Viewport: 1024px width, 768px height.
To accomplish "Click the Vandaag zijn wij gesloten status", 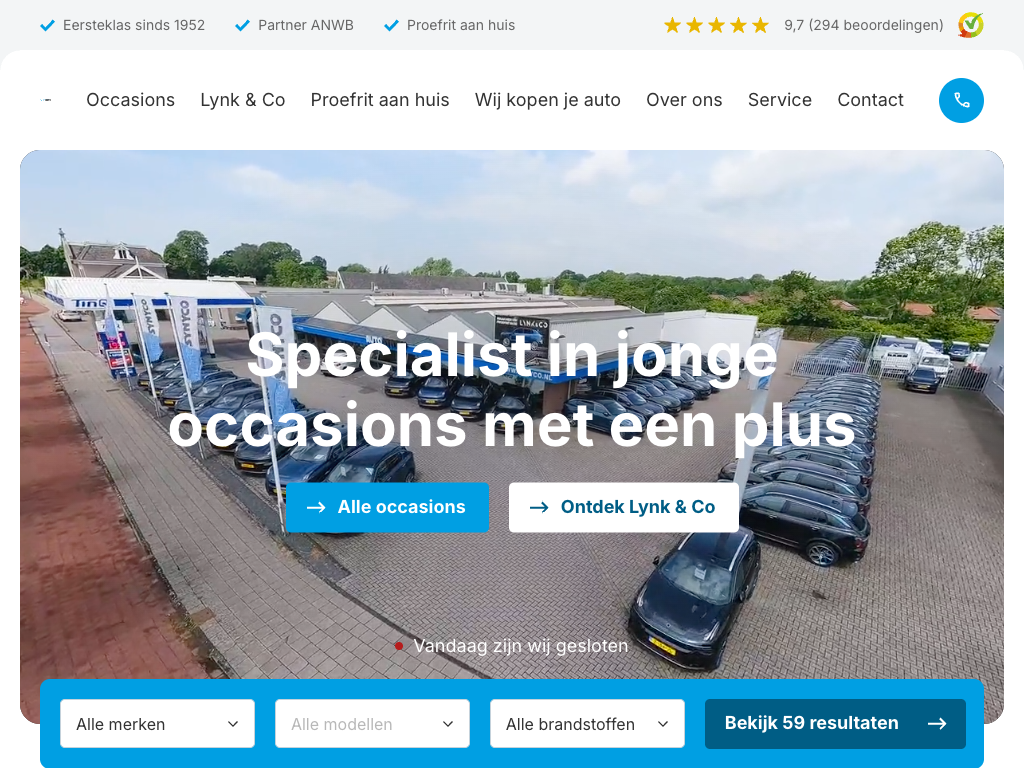I will (x=511, y=646).
